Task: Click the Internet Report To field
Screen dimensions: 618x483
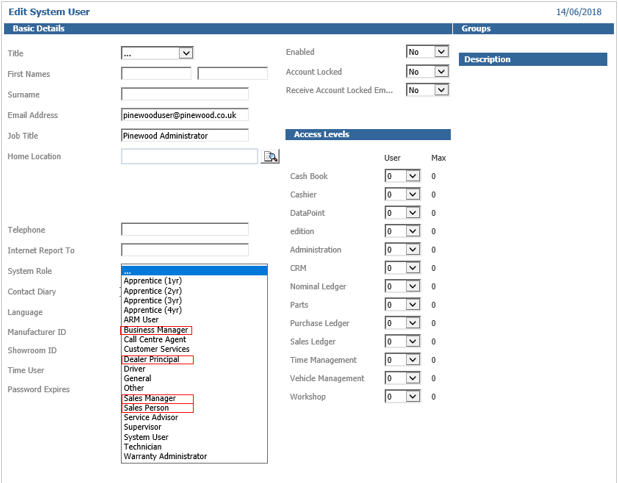Action: [x=185, y=250]
